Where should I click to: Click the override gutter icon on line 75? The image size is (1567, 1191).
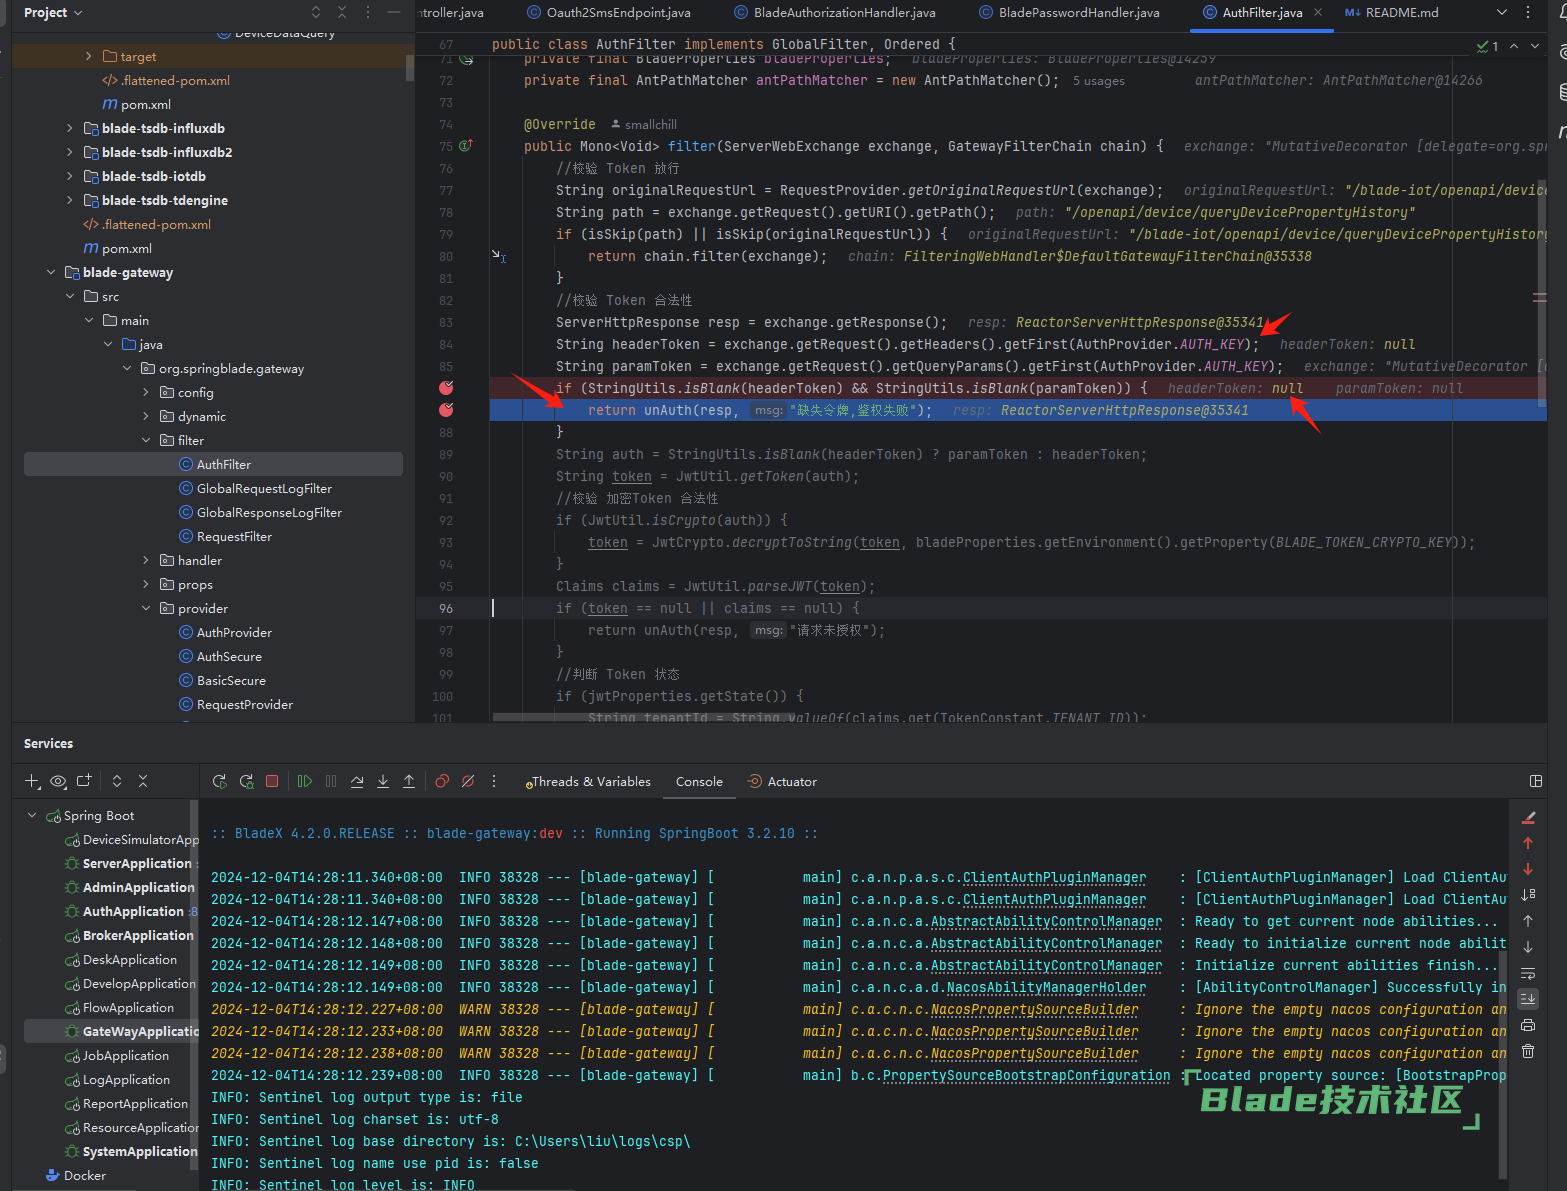pos(466,146)
